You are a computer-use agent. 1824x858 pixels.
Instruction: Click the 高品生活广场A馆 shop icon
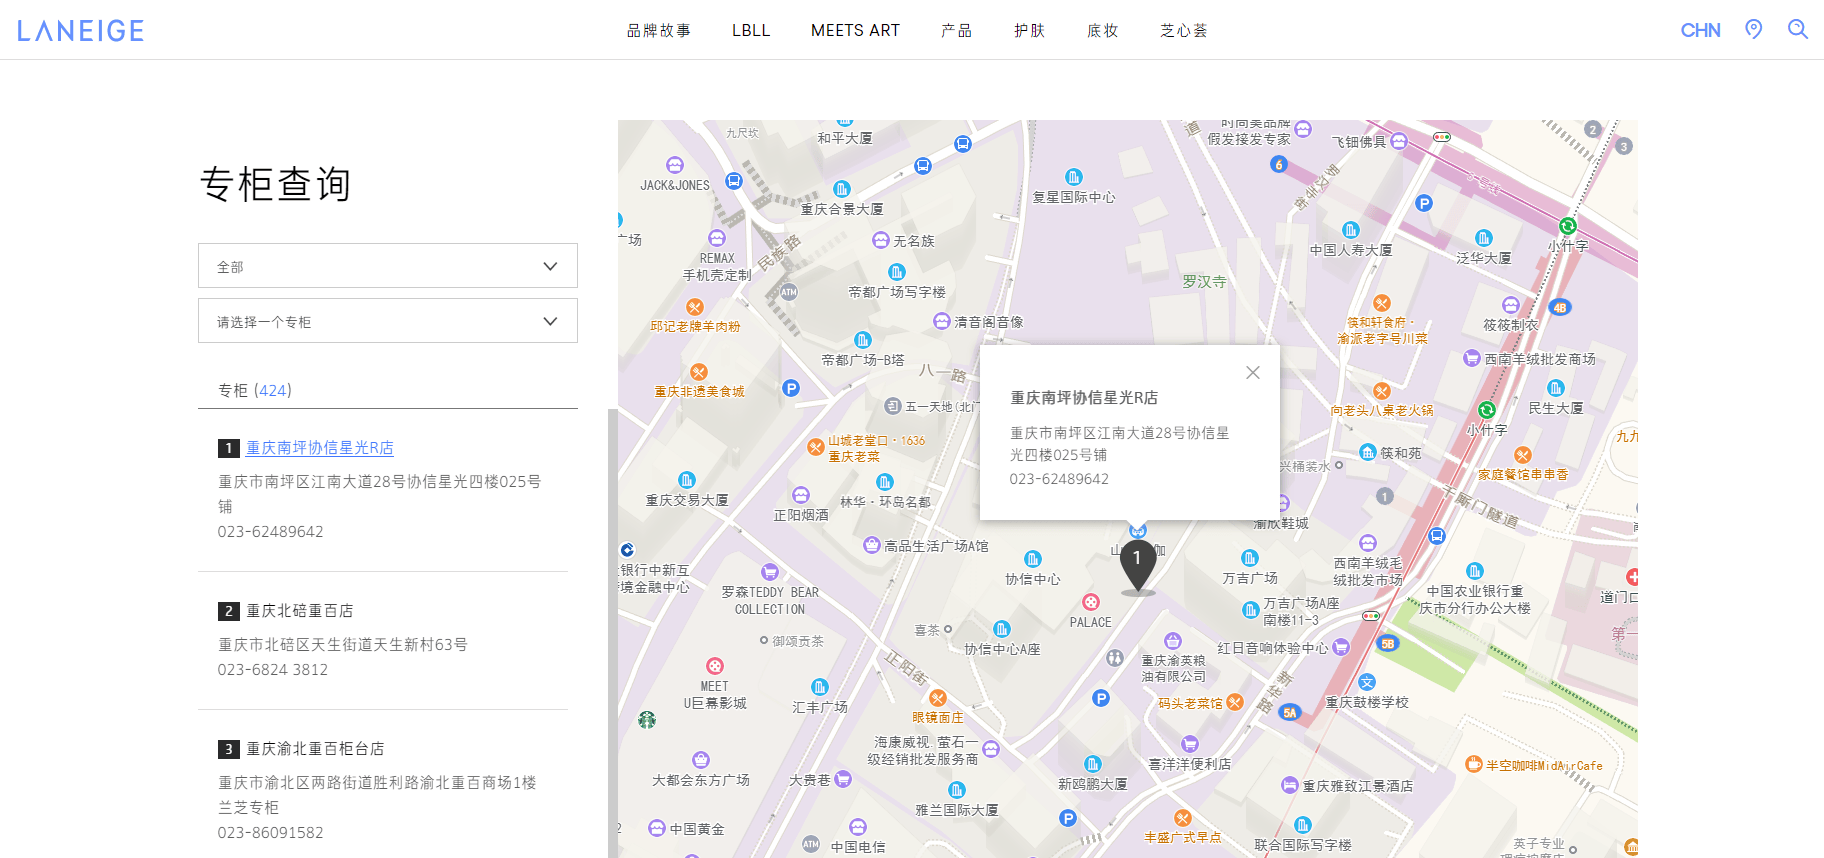(x=872, y=545)
